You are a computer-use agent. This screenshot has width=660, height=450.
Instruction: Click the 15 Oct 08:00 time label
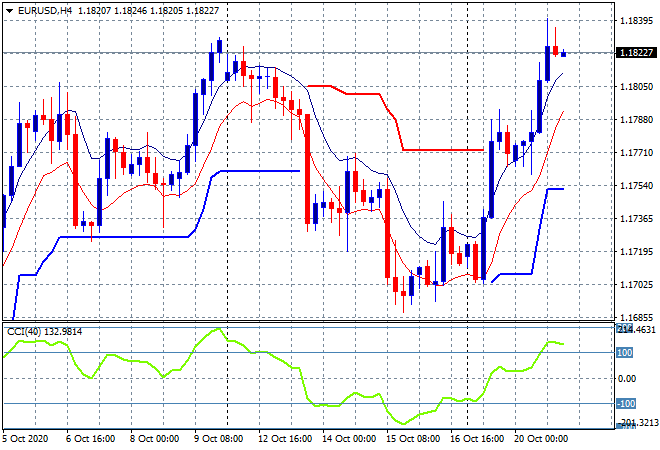(x=413, y=439)
